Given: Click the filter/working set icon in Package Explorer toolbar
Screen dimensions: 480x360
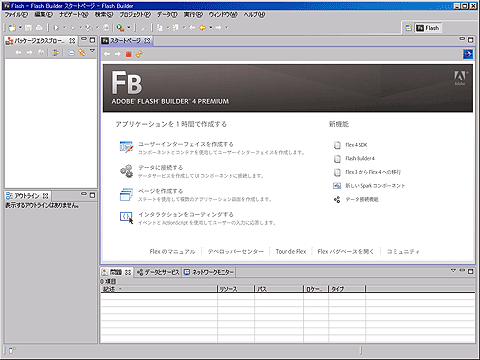Looking at the screenshot, I should (56, 53).
